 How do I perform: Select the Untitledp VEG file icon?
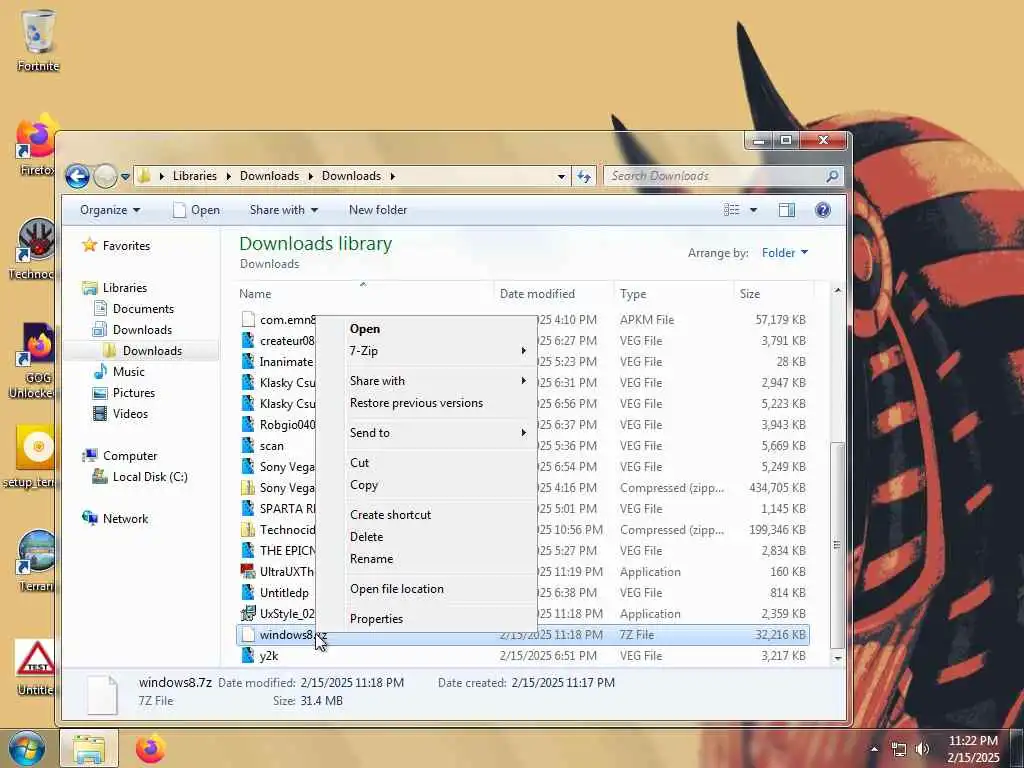coord(248,592)
